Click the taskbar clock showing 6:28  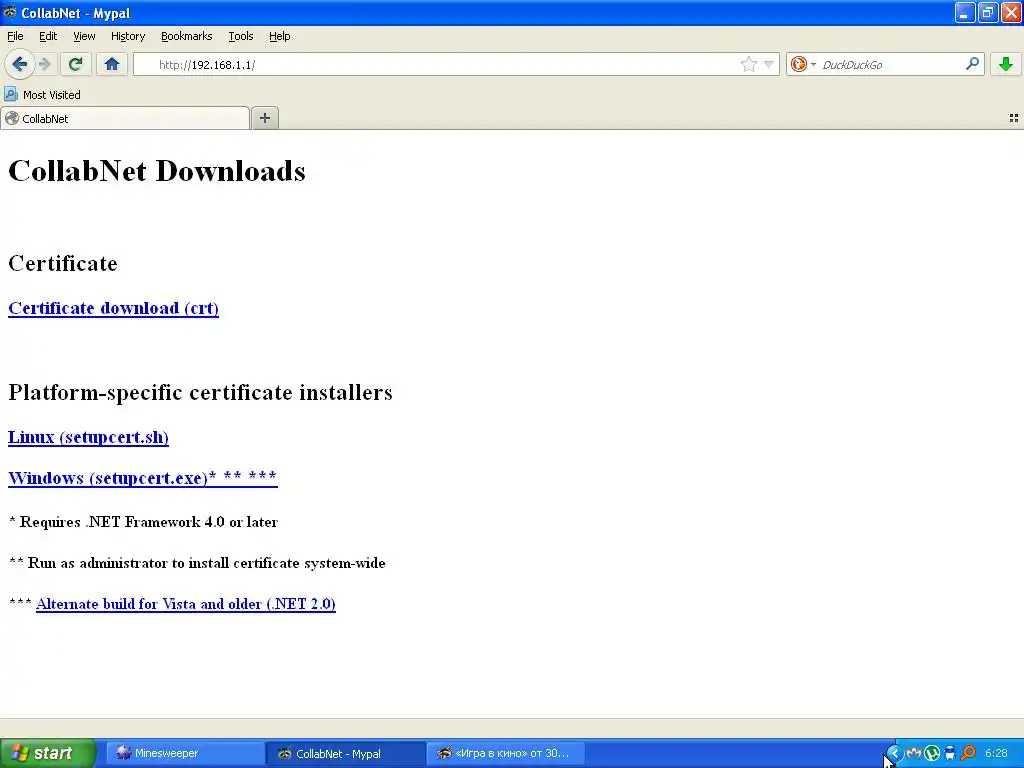tap(996, 753)
